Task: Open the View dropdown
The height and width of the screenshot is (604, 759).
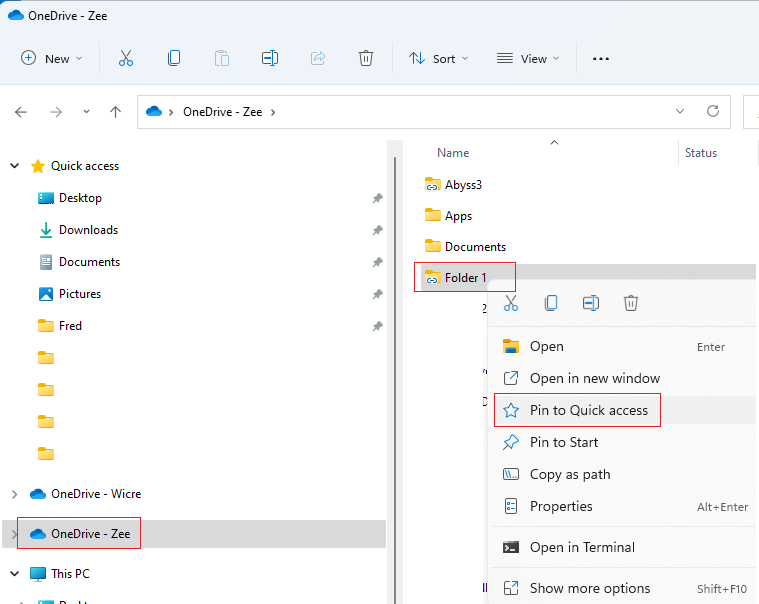Action: pyautogui.click(x=528, y=59)
